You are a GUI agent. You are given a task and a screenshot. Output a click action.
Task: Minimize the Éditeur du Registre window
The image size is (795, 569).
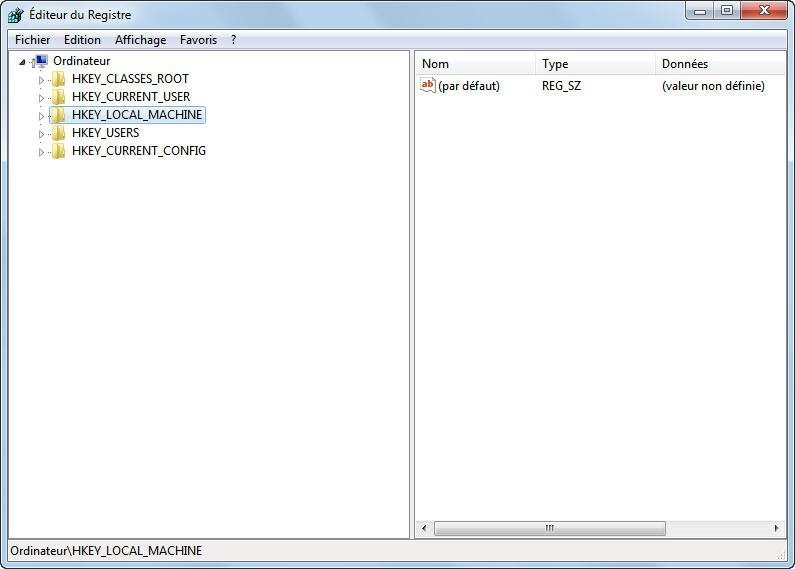(700, 11)
